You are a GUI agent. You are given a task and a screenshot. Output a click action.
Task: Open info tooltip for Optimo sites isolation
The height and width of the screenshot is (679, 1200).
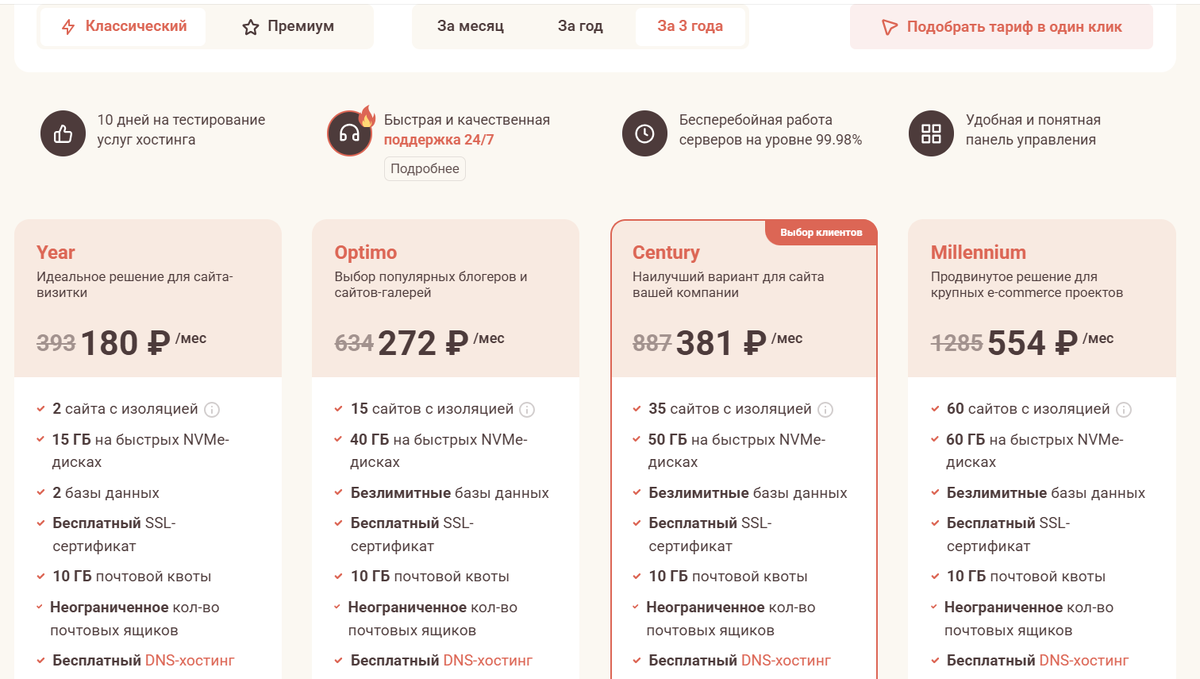coord(527,409)
